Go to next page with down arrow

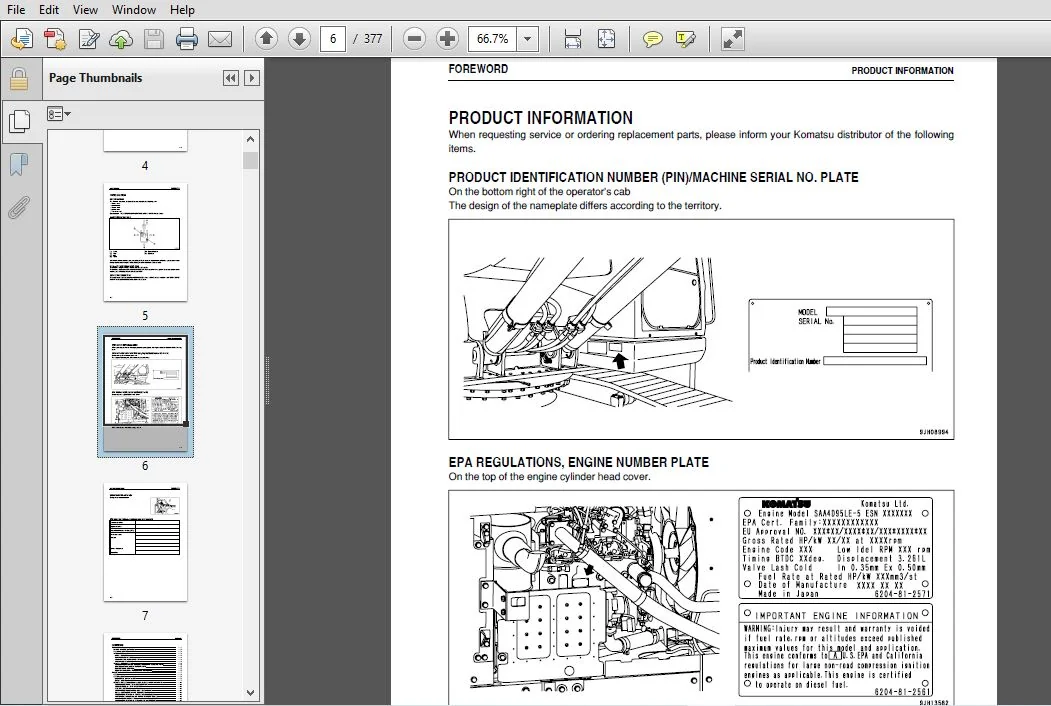tap(299, 39)
